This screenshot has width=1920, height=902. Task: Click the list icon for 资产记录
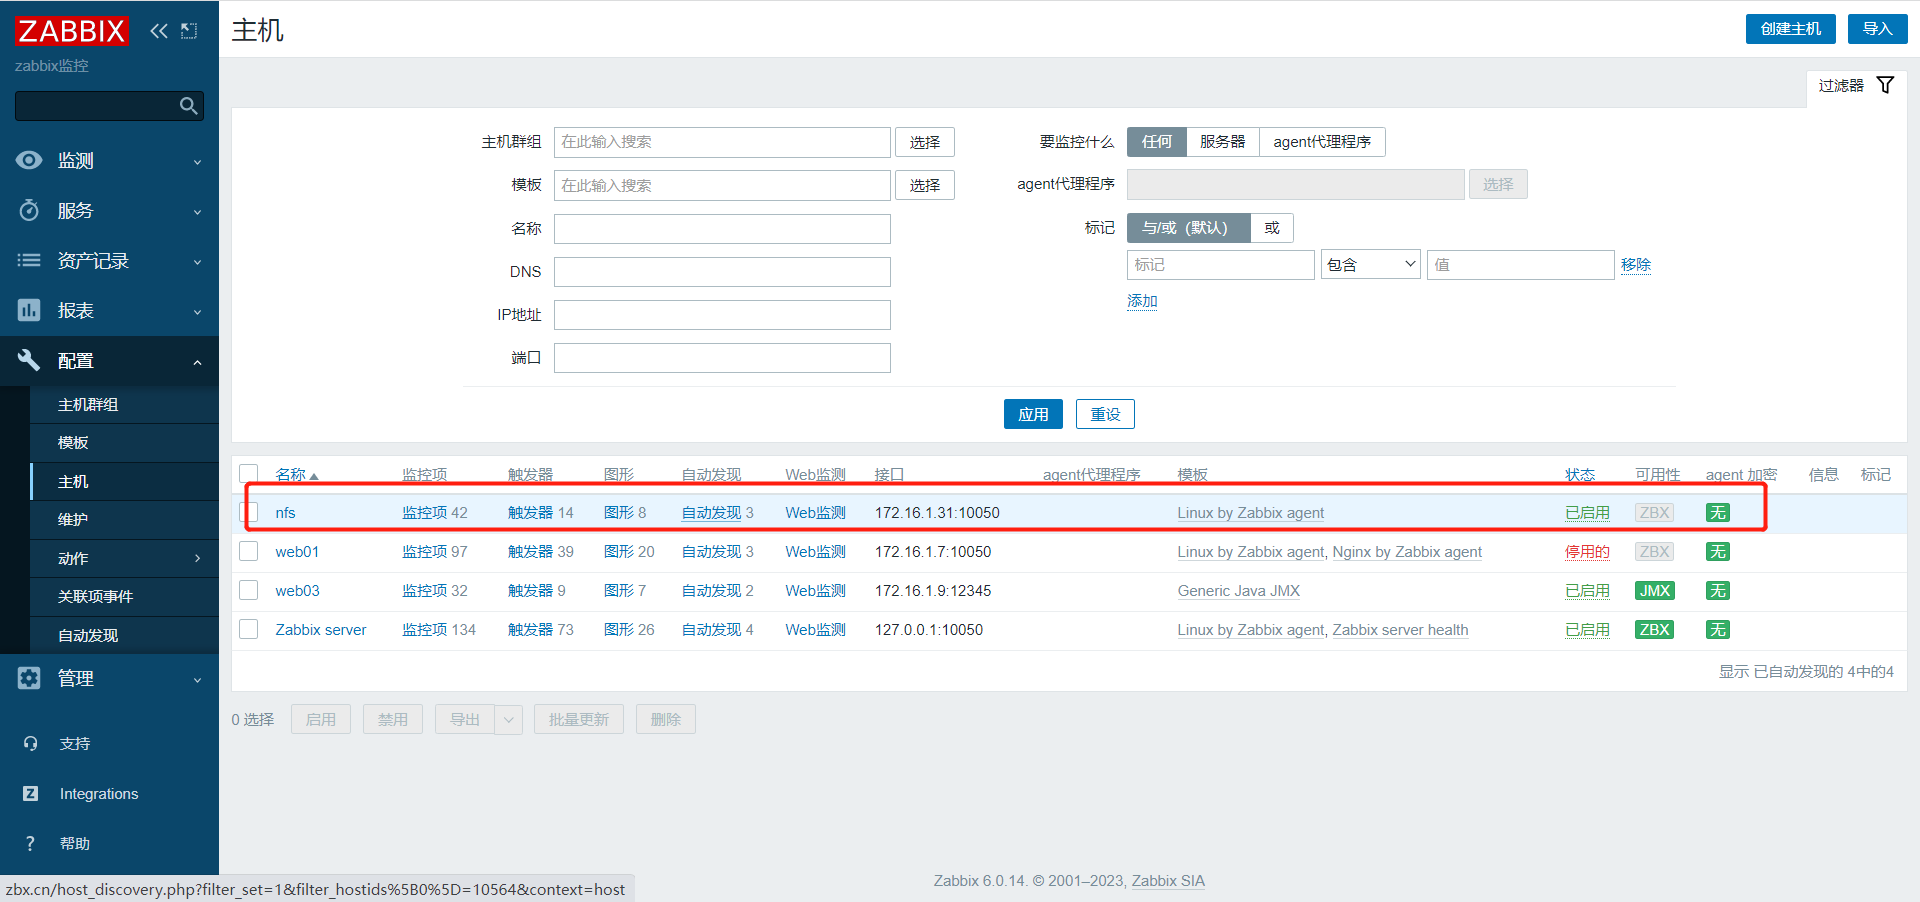(29, 260)
